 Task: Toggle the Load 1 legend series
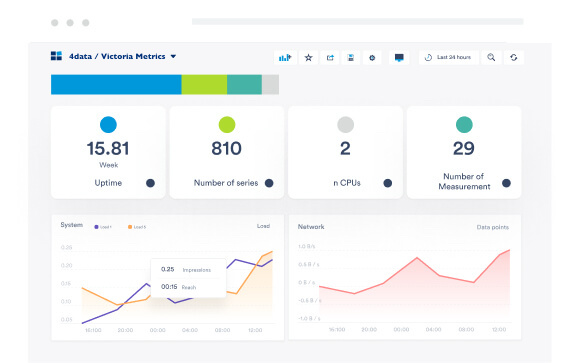click(103, 227)
